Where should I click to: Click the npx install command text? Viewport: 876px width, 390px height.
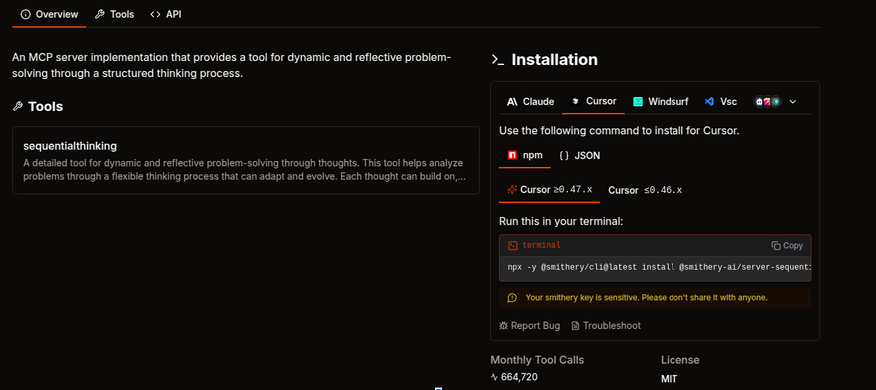659,268
